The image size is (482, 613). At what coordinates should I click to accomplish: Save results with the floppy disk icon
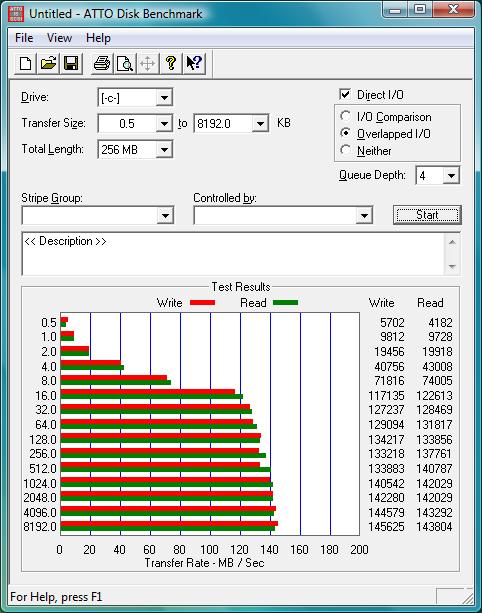tap(71, 63)
